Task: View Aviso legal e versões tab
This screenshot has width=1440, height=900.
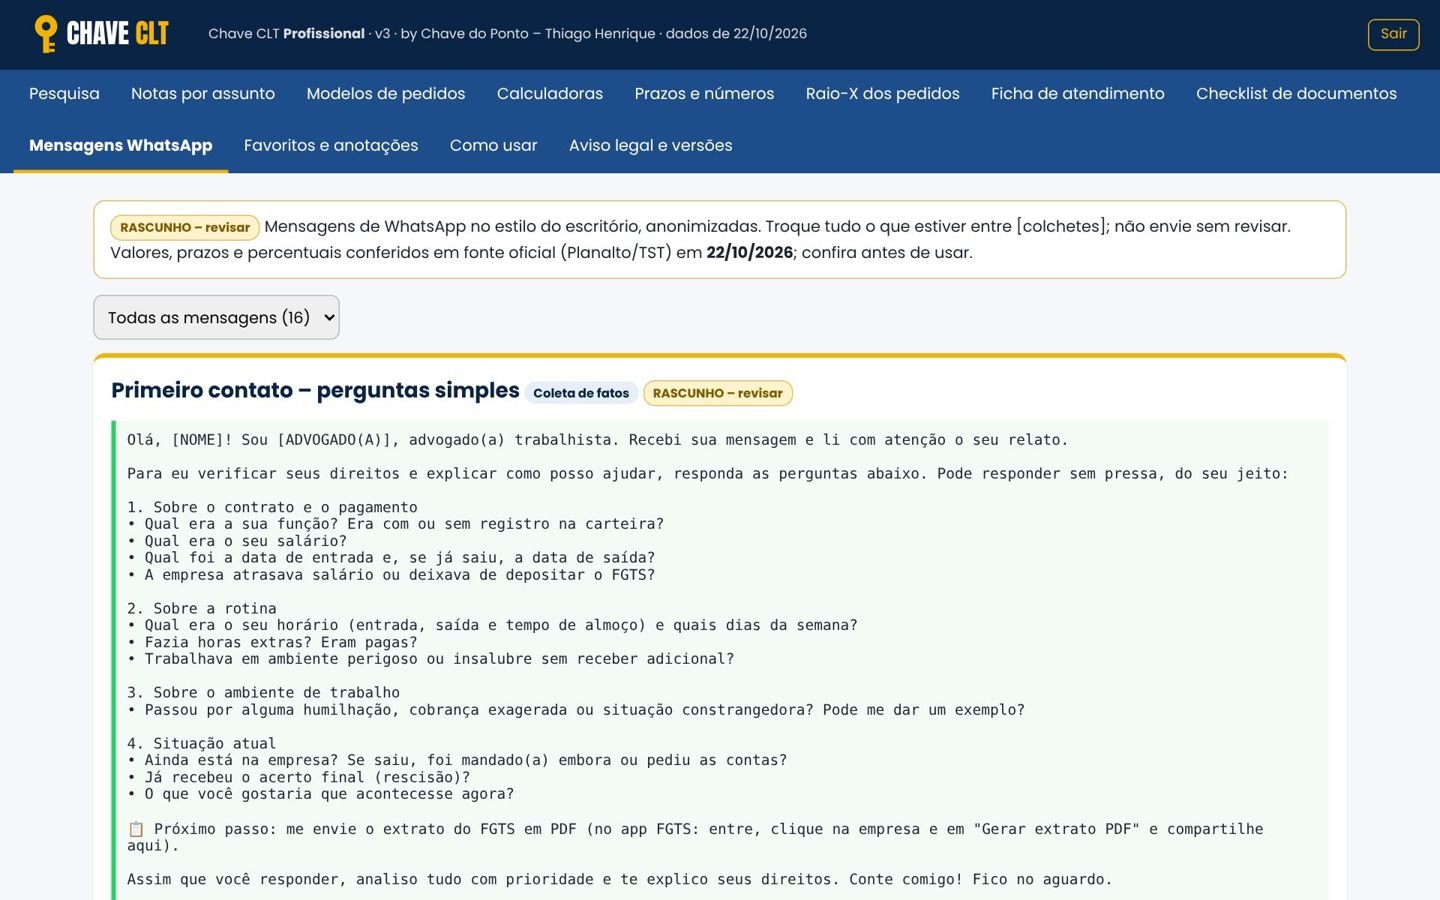Action: point(651,146)
